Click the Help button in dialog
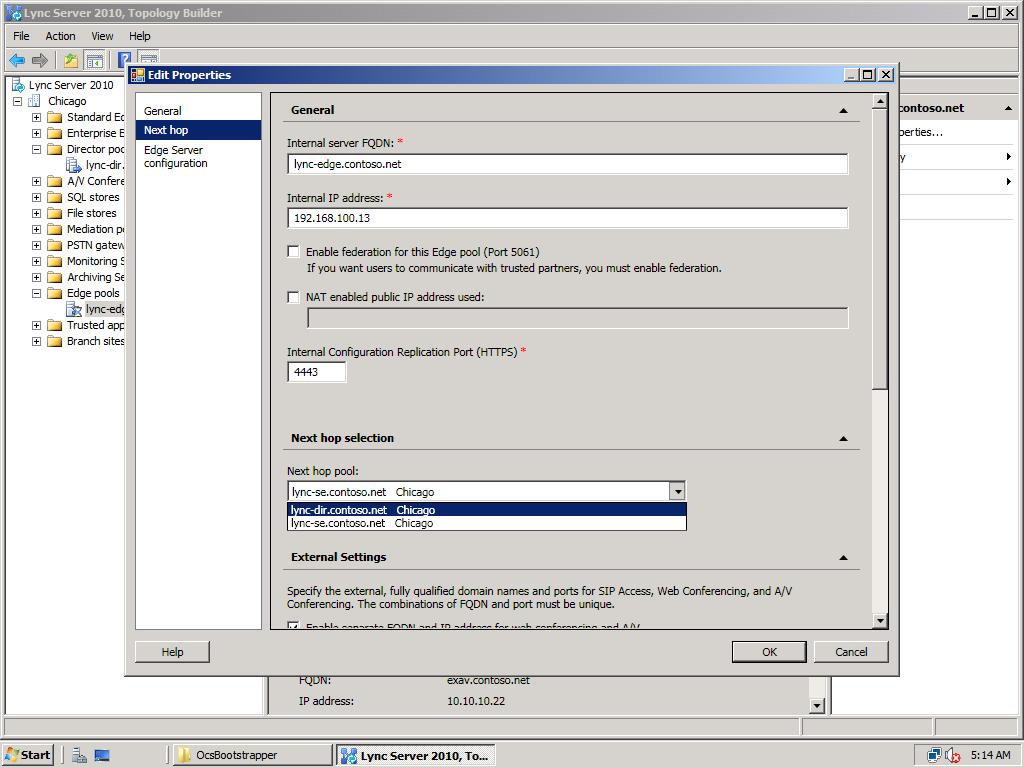This screenshot has width=1024, height=768. tap(172, 652)
